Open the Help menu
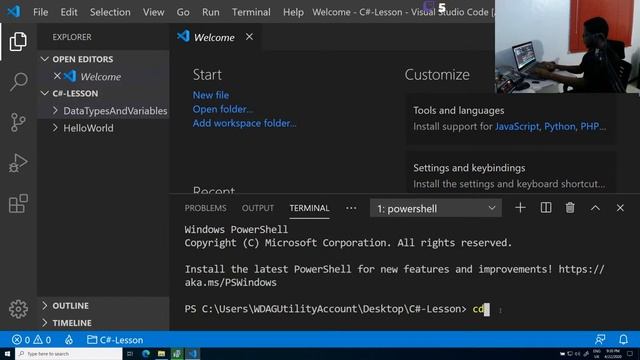This screenshot has height=360, width=640. click(x=293, y=12)
